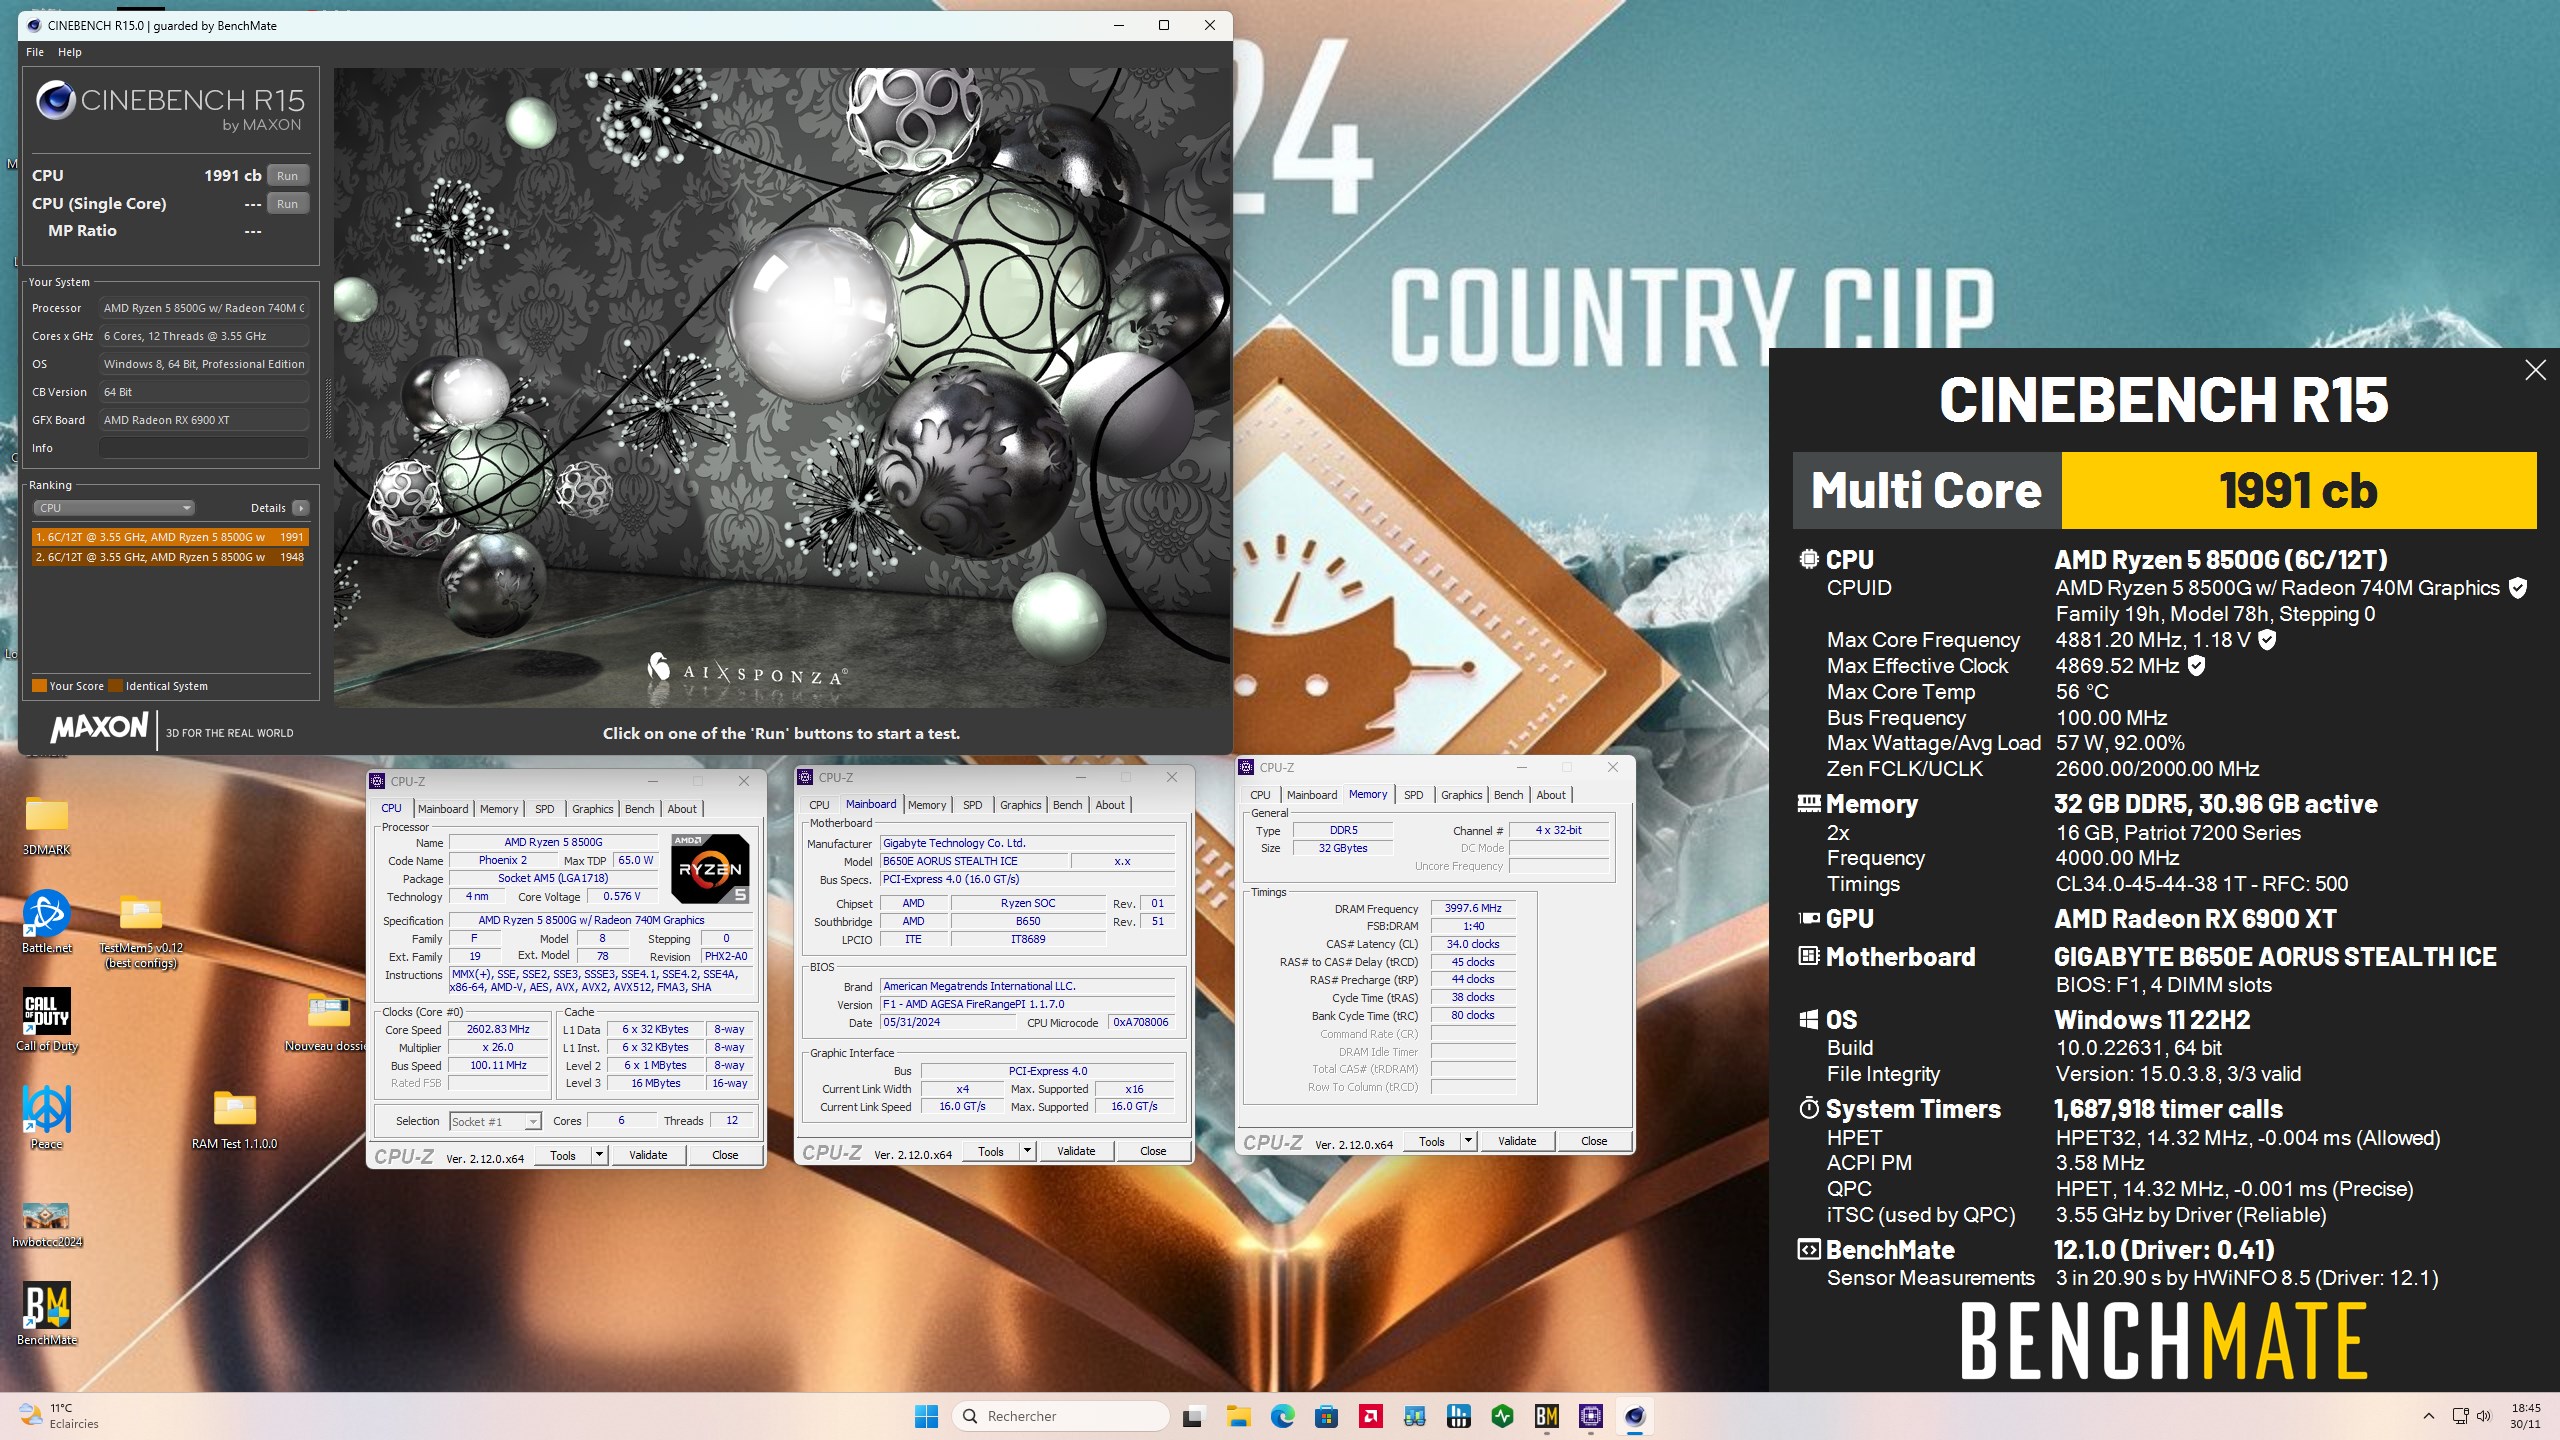Viewport: 2560px width, 1440px height.
Task: Switch to BenchMate in the taskbar
Action: pos(1546,1416)
